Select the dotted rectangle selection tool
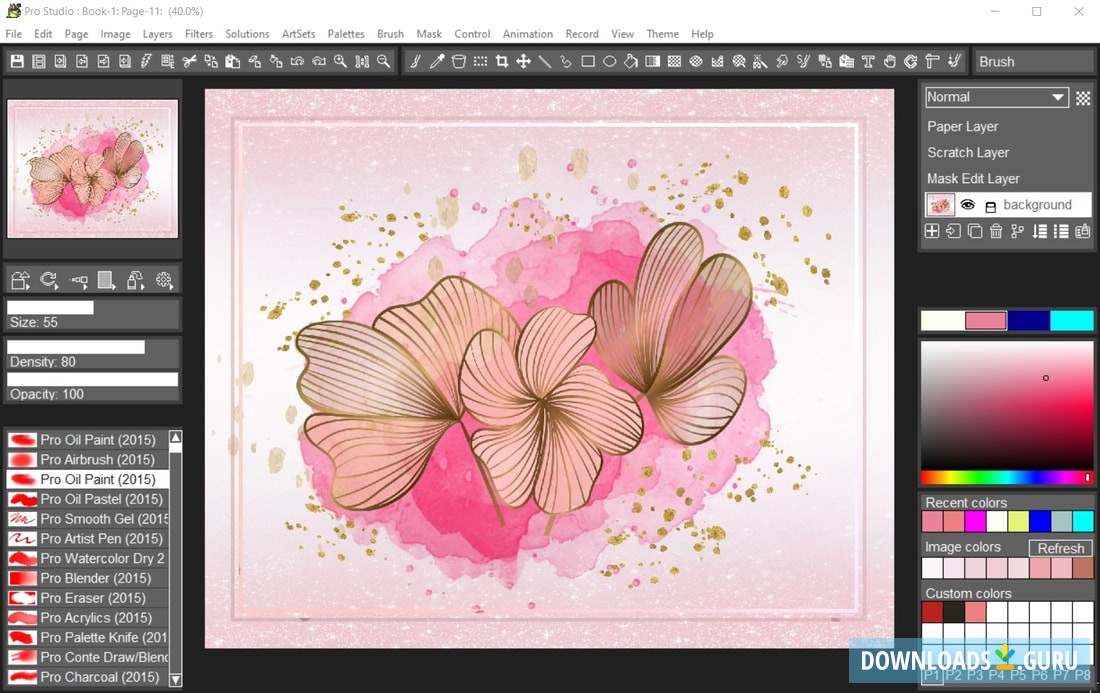This screenshot has height=693, width=1100. 480,62
